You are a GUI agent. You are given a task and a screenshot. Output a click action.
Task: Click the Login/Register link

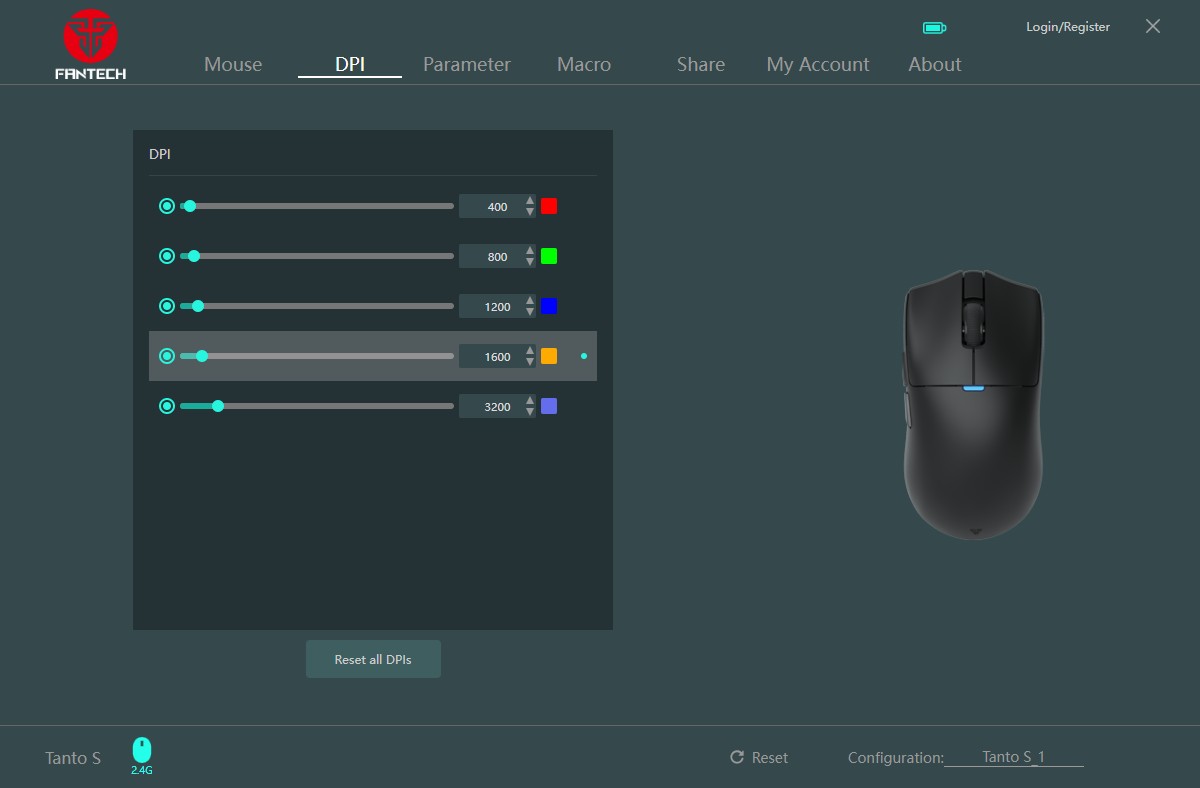tap(1068, 27)
